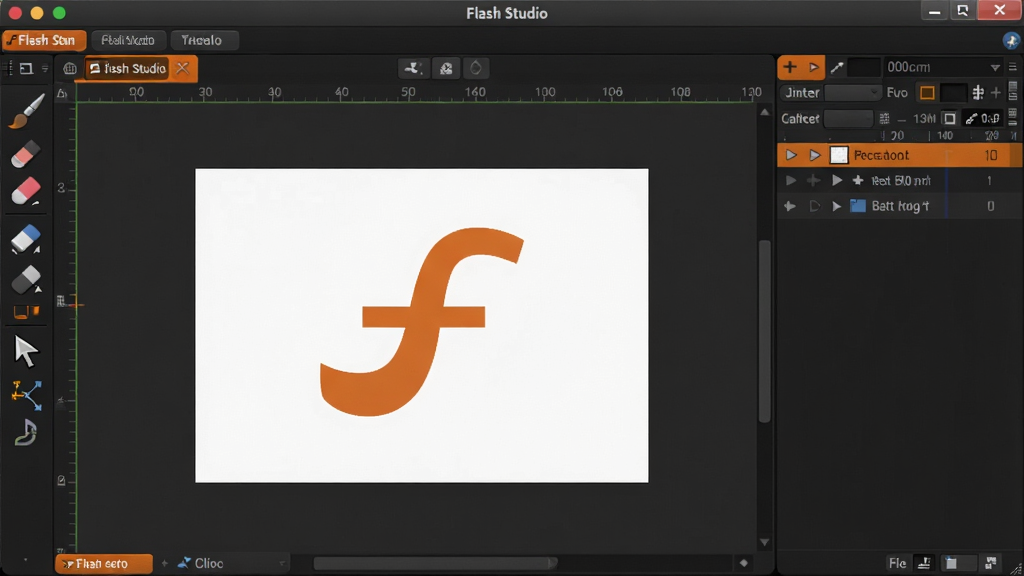This screenshot has width=1024, height=576.
Task: Click the Fle button at the bottom right
Action: click(x=897, y=563)
